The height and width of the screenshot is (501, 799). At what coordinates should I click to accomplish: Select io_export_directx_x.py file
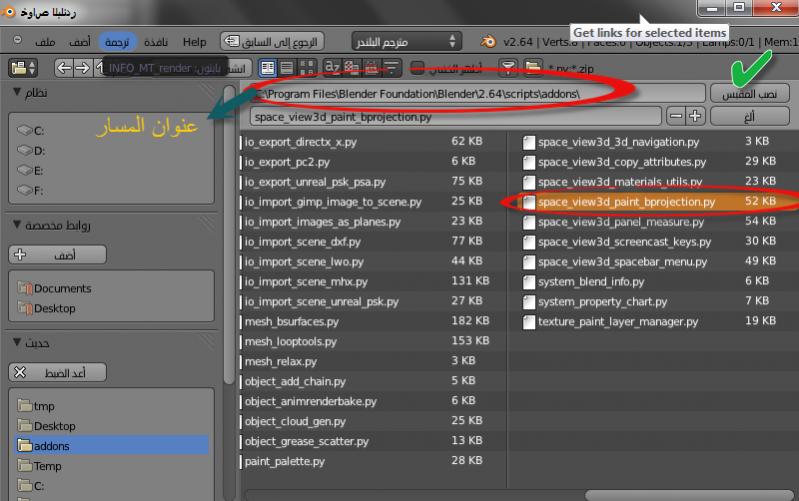(300, 142)
